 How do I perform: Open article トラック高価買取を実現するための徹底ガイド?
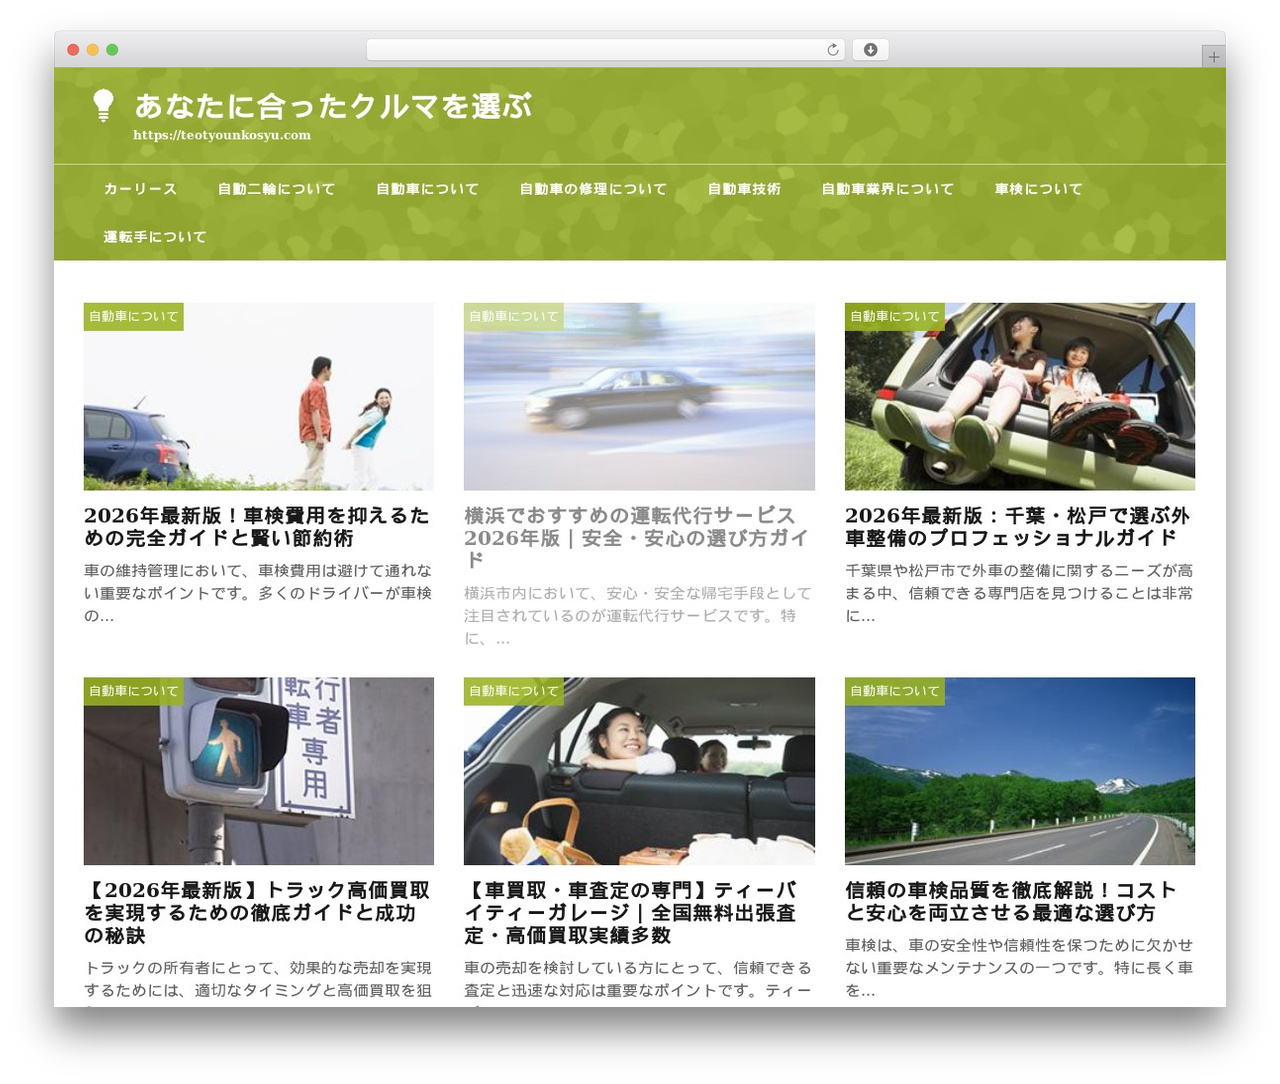pyautogui.click(x=258, y=912)
